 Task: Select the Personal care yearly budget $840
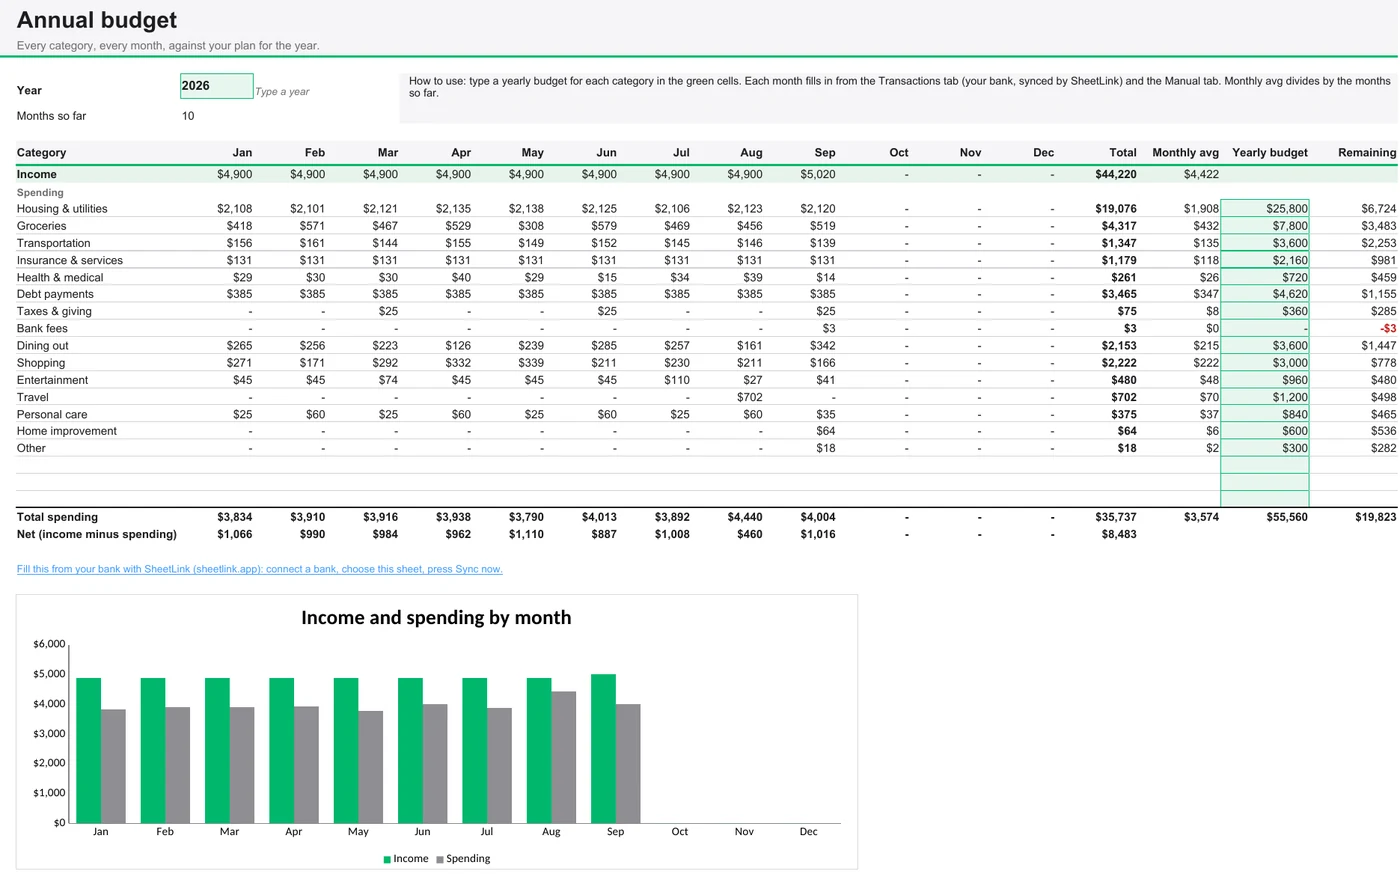click(x=1265, y=414)
